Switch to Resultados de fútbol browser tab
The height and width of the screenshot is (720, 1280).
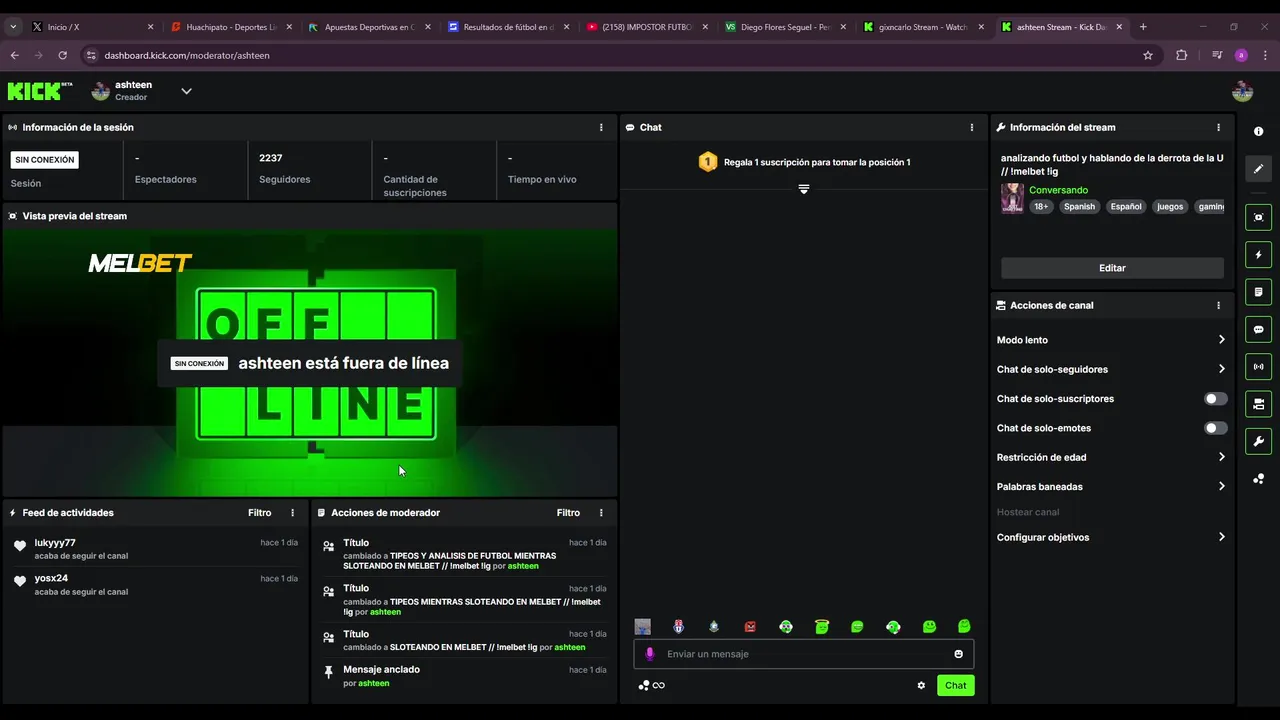click(x=507, y=27)
